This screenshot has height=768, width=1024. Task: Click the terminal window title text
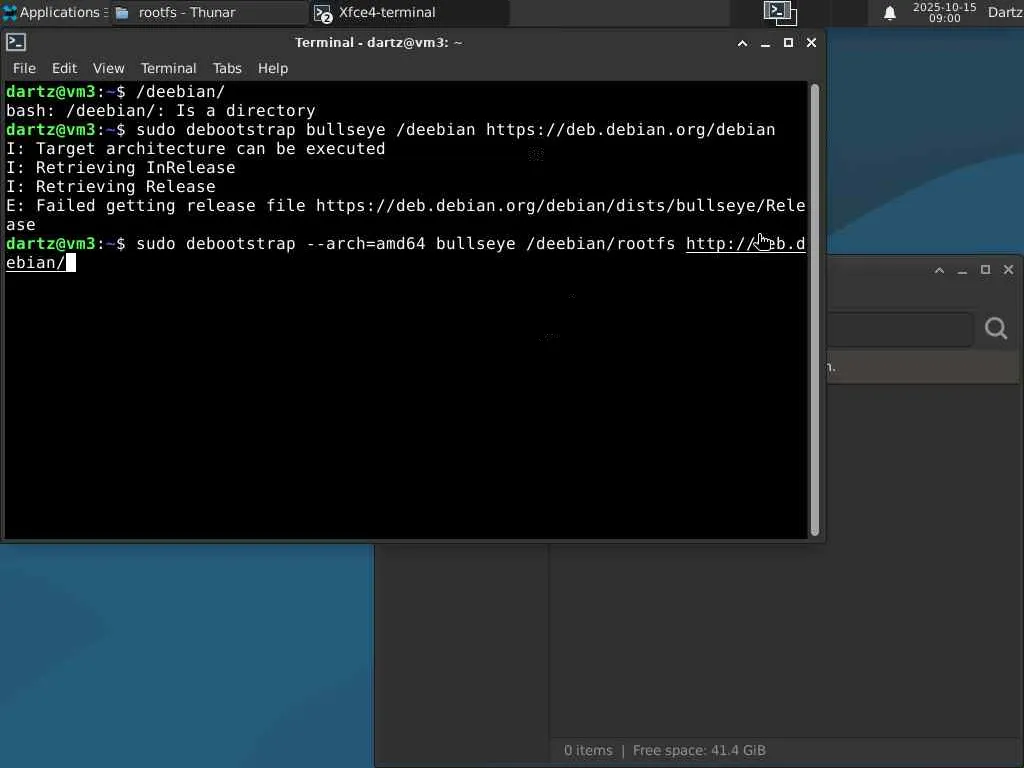coord(378,42)
